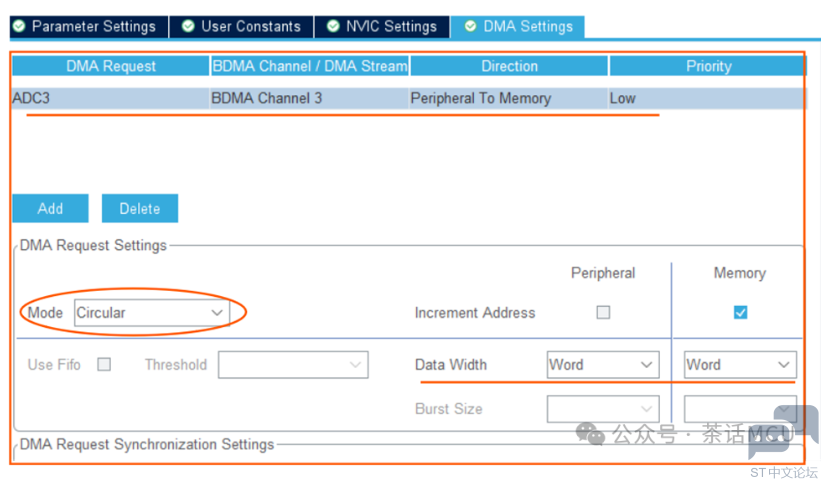Open the Fifo Threshold dropdown

click(292, 365)
